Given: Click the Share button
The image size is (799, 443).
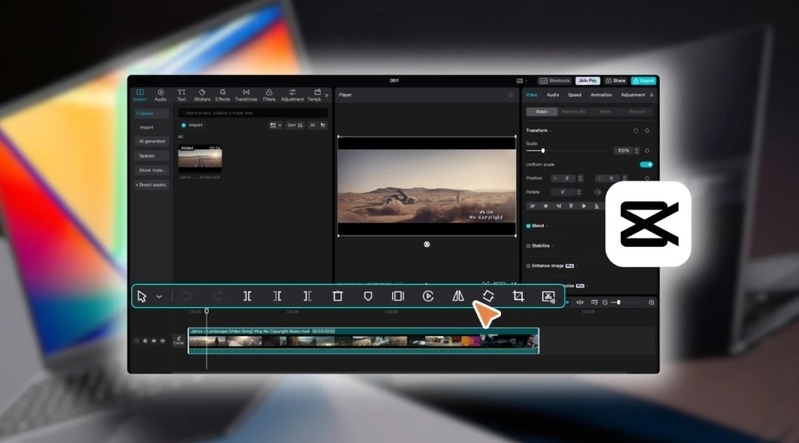Looking at the screenshot, I should 616,81.
